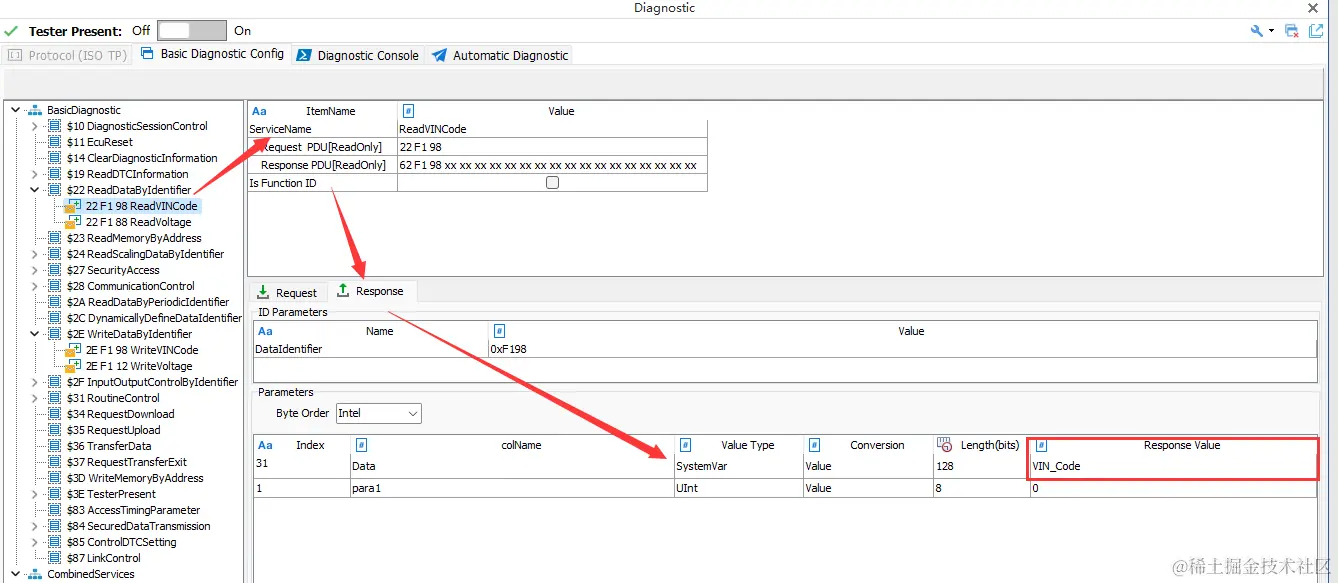Select the $84 SecuredDataTransmission tree item
This screenshot has height=583, width=1338.
(138, 526)
